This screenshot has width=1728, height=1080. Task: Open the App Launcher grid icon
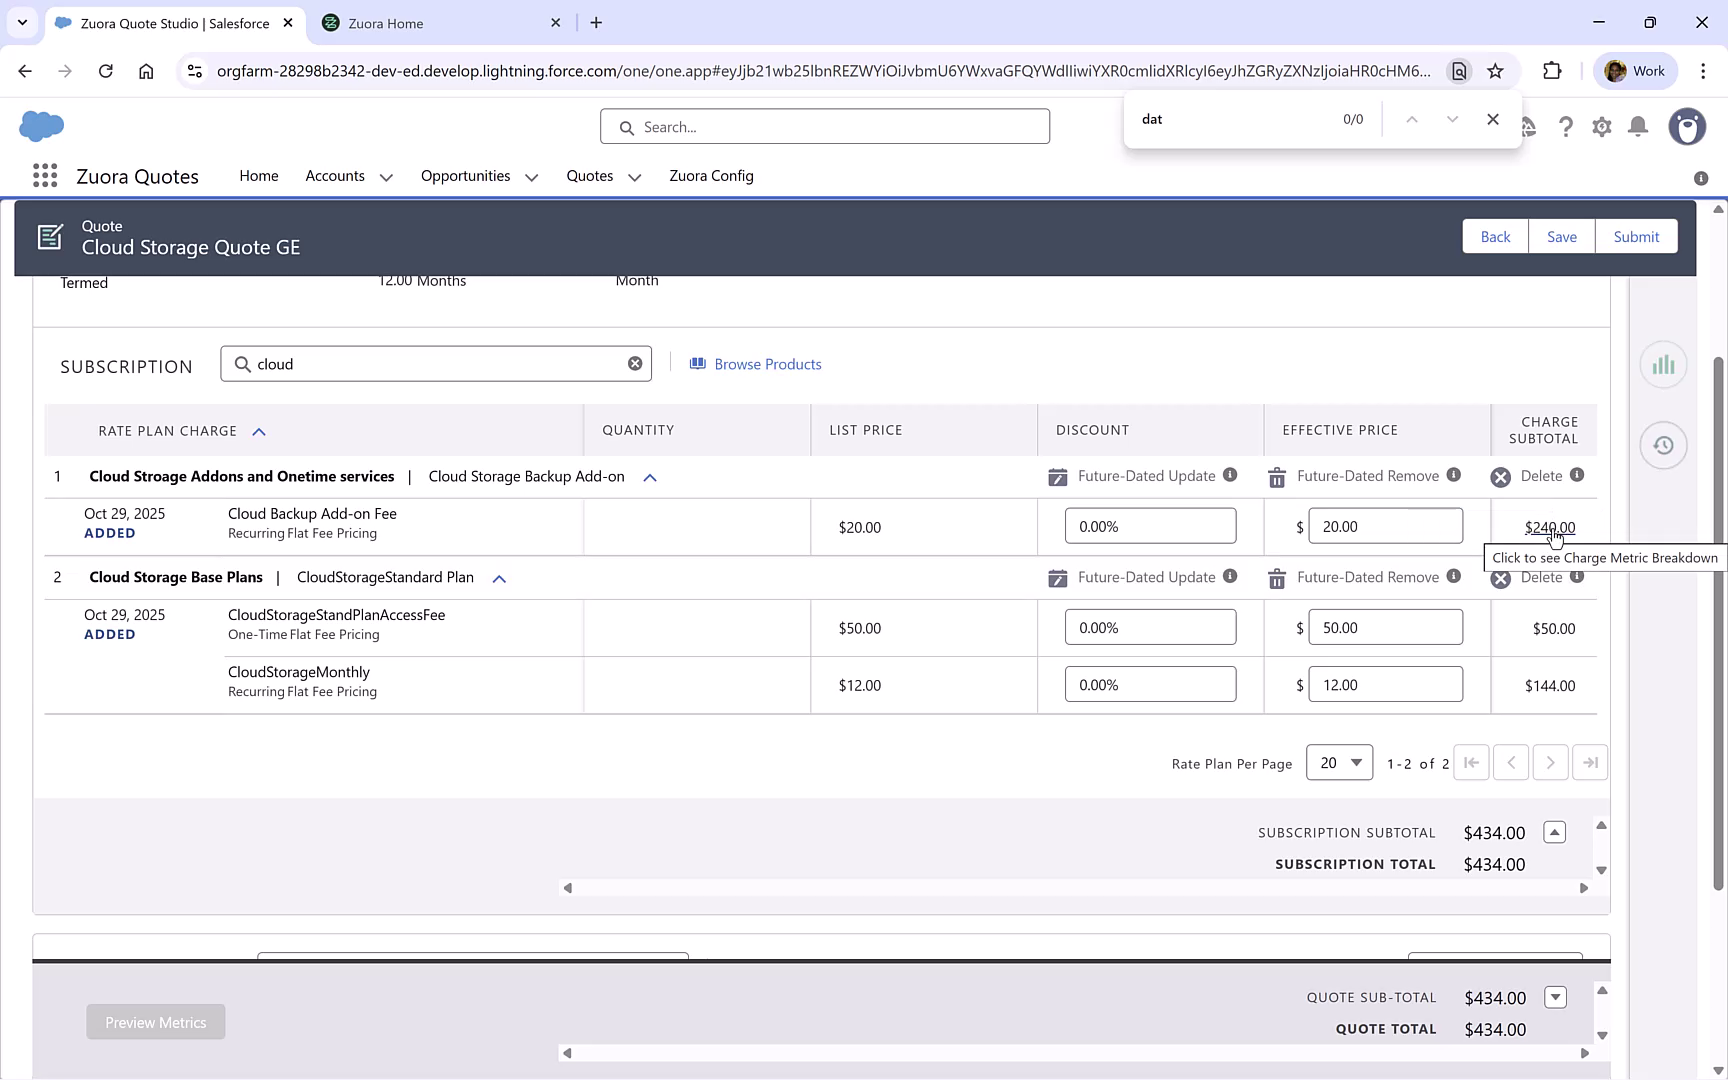pyautogui.click(x=44, y=176)
